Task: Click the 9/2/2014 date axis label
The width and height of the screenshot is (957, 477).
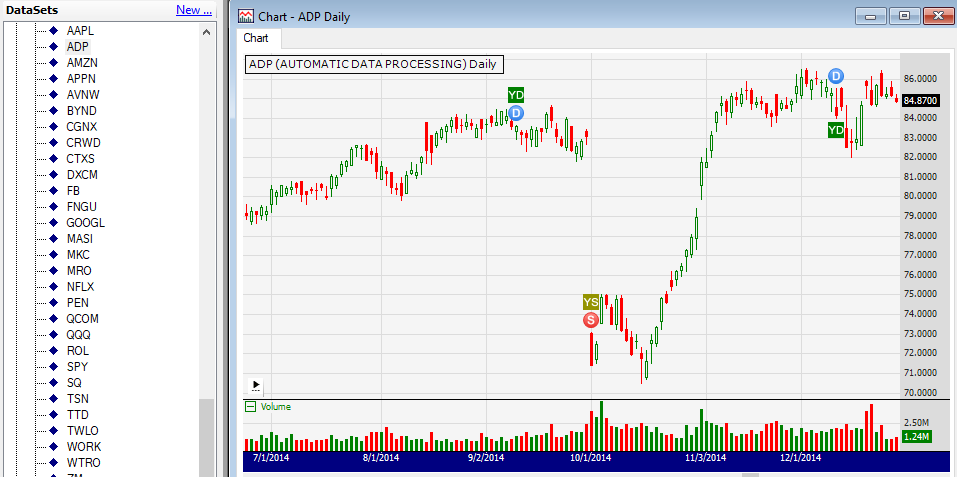Action: pyautogui.click(x=486, y=457)
